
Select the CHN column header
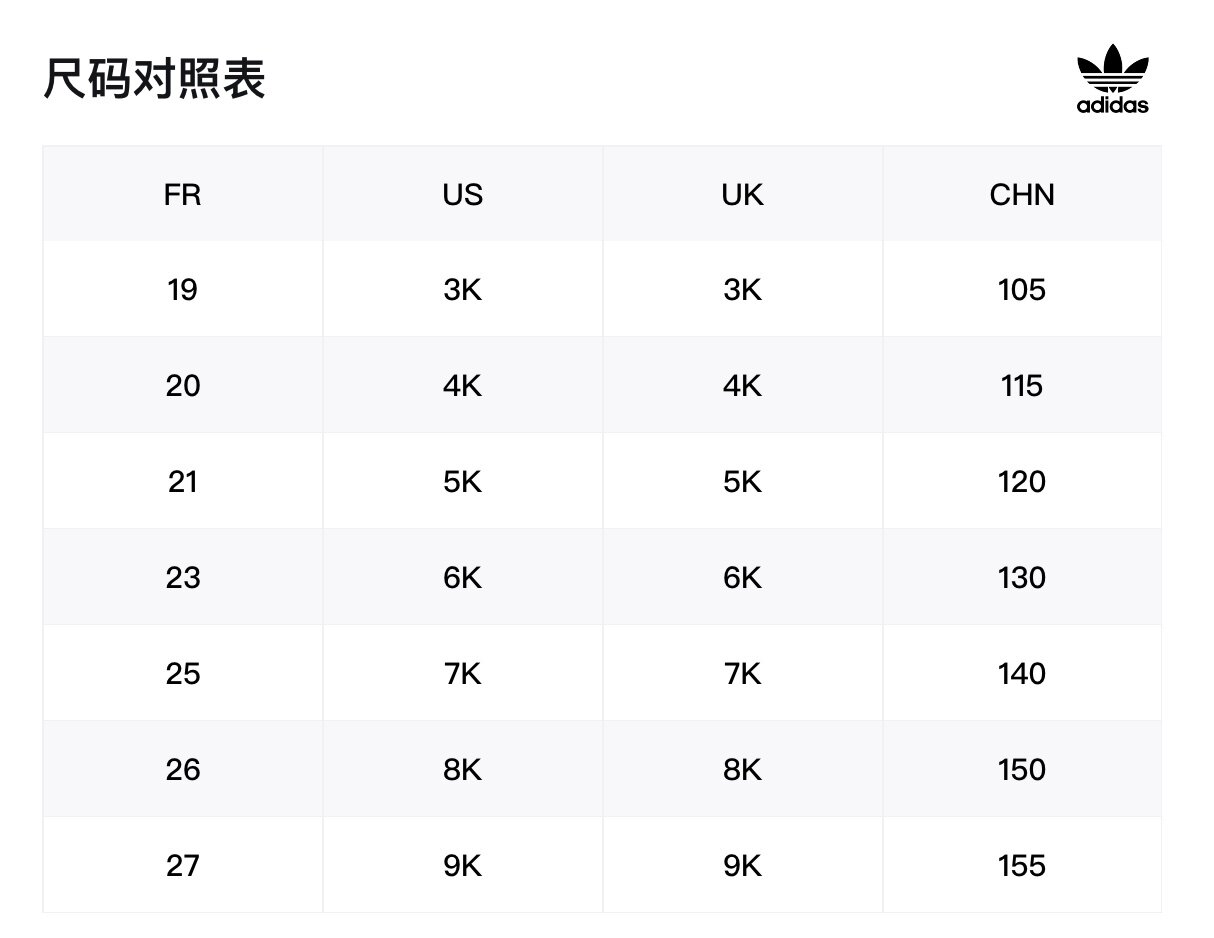point(1022,194)
